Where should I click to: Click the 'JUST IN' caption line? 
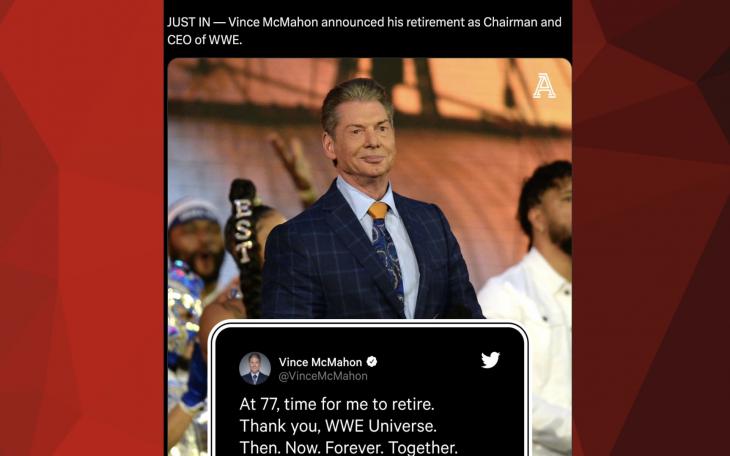point(364,22)
